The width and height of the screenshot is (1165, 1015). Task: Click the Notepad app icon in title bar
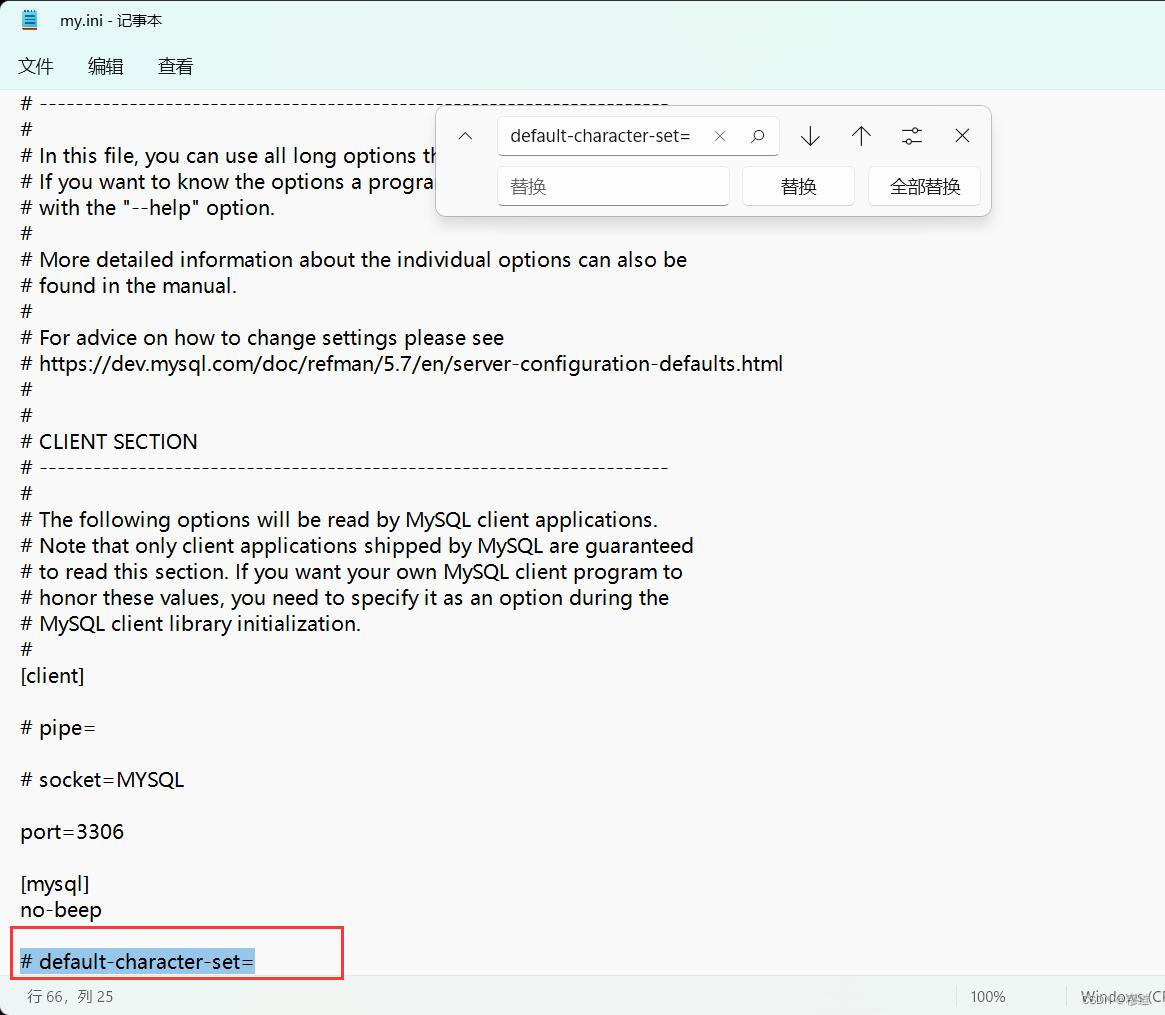(30, 20)
